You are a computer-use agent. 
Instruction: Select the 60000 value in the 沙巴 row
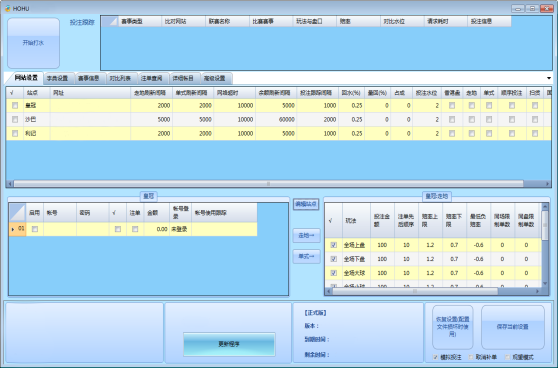coord(276,120)
